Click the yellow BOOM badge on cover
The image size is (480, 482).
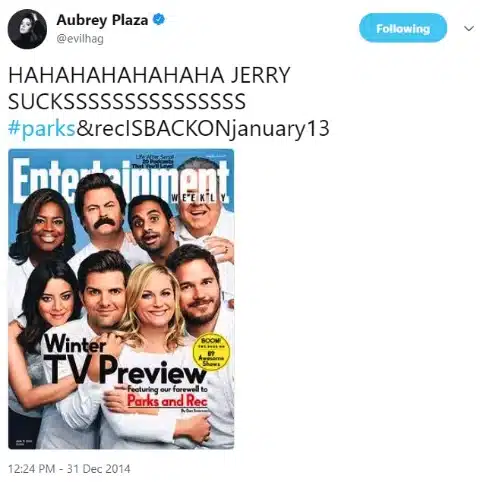tap(211, 352)
